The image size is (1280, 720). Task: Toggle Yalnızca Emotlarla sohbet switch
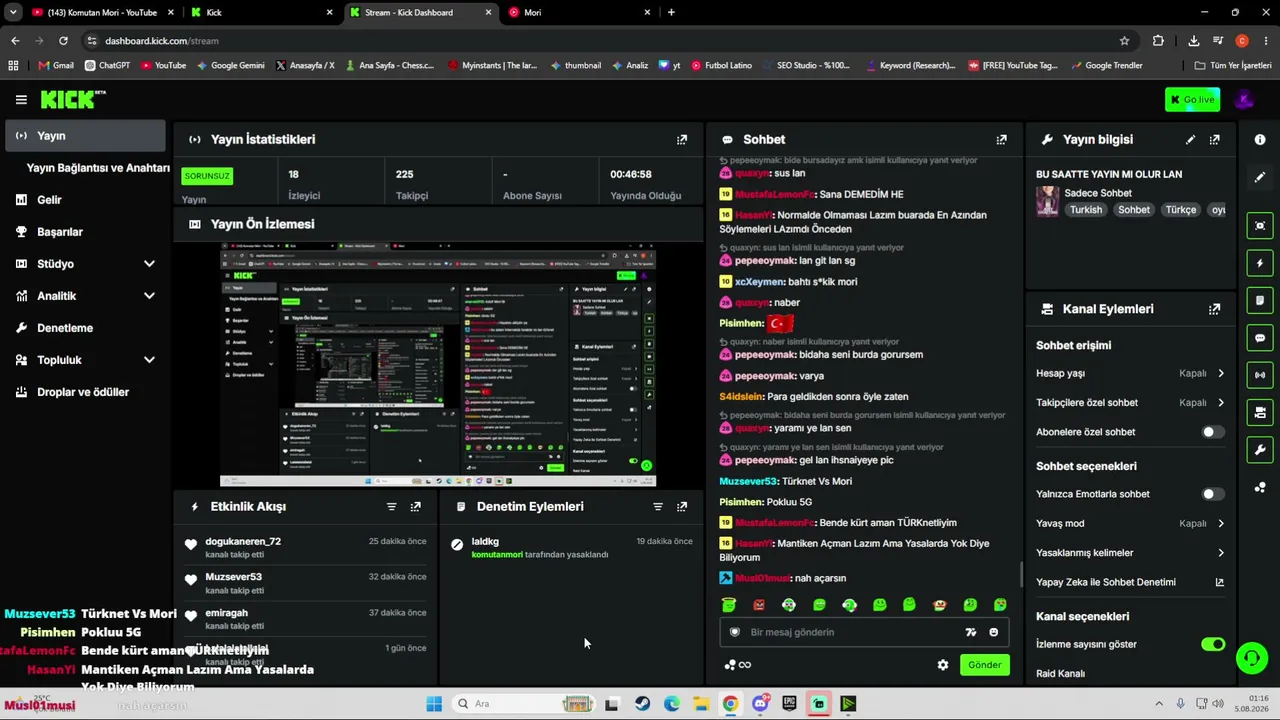click(1212, 494)
